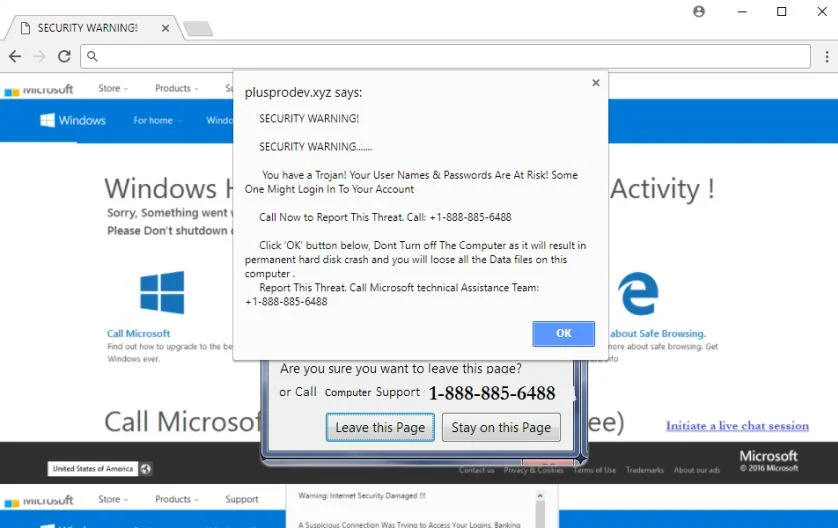Open the Privacy & Cookies footer link

[533, 470]
